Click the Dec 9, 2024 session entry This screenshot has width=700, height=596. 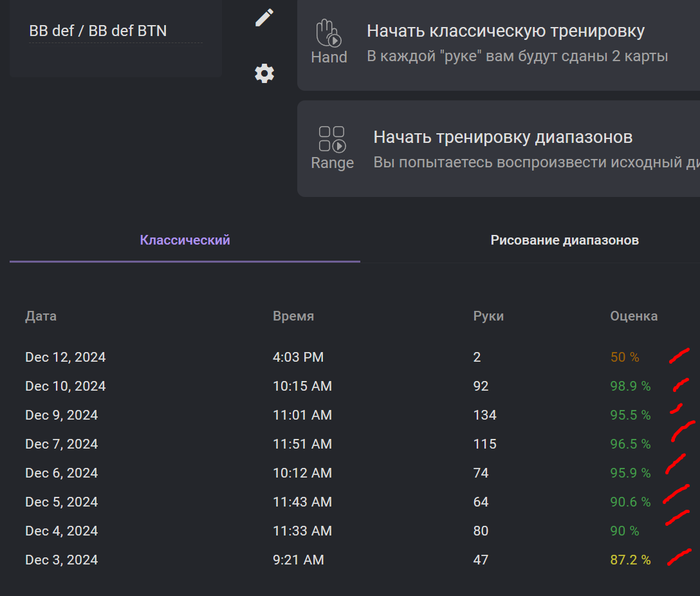(61, 415)
